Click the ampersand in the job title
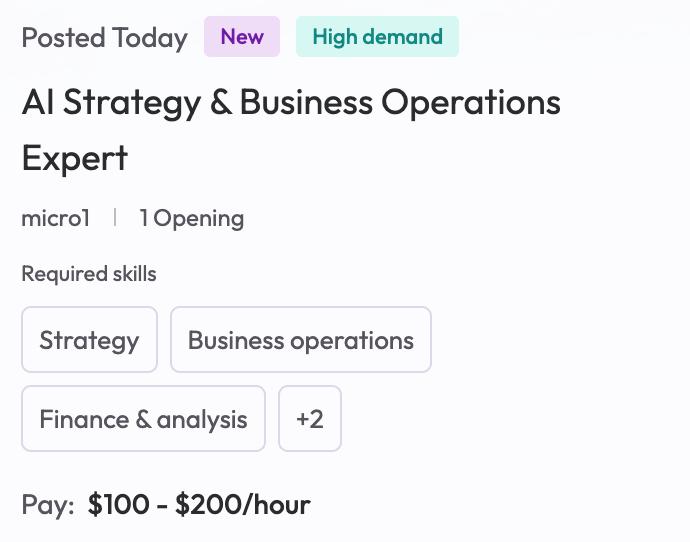This screenshot has height=542, width=690. point(220,102)
